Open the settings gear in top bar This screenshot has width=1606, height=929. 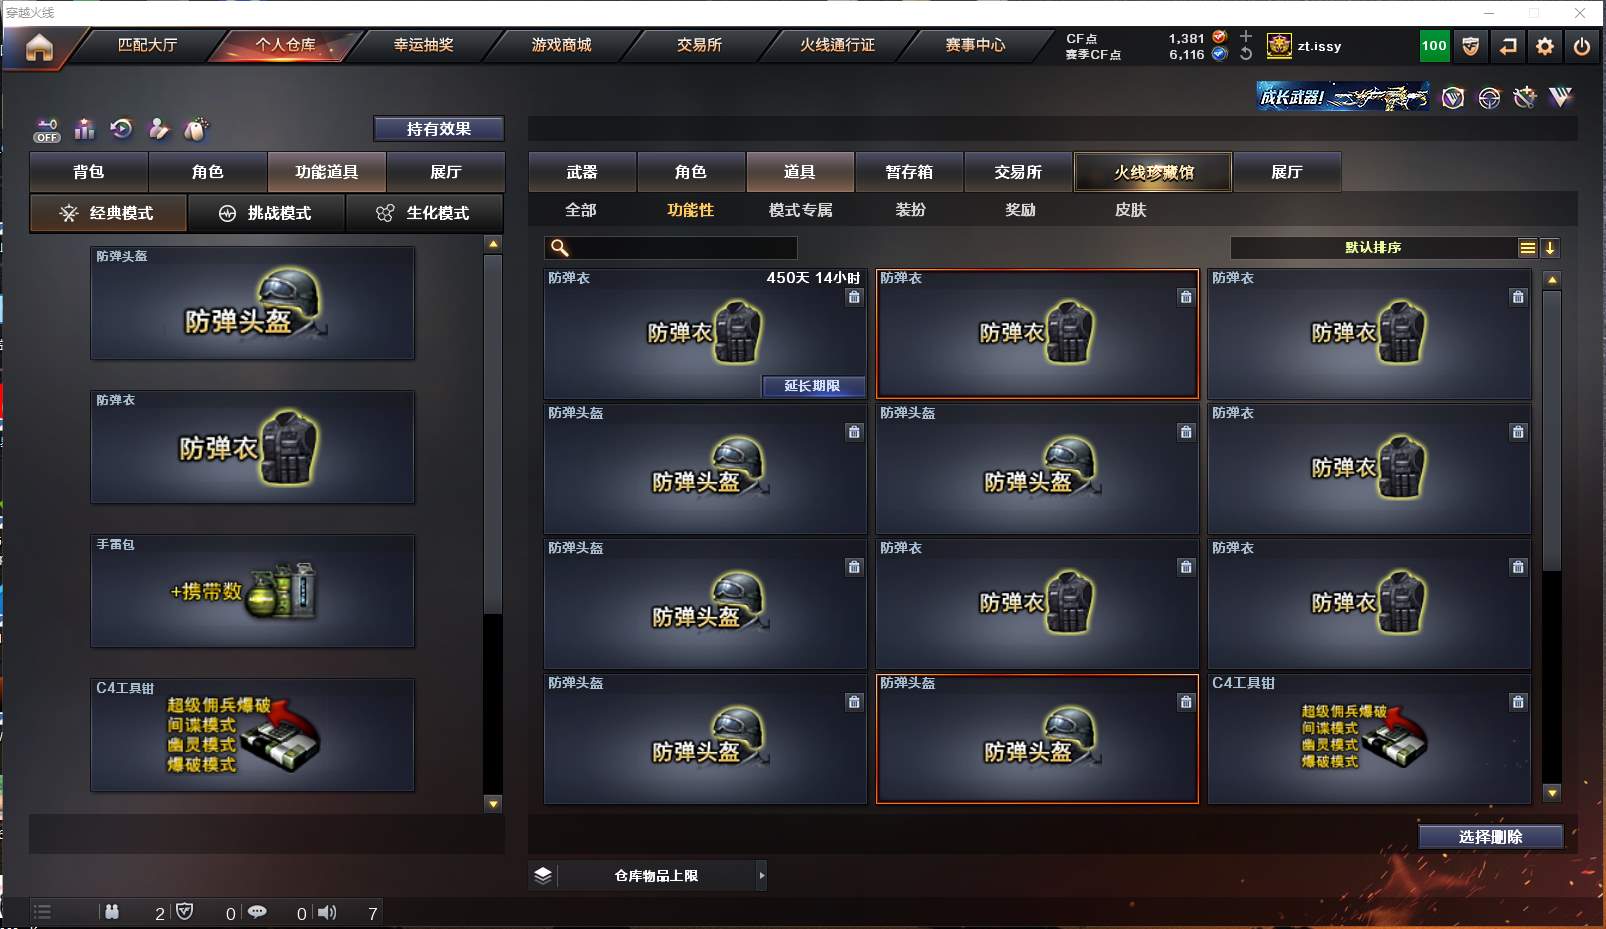coord(1545,46)
